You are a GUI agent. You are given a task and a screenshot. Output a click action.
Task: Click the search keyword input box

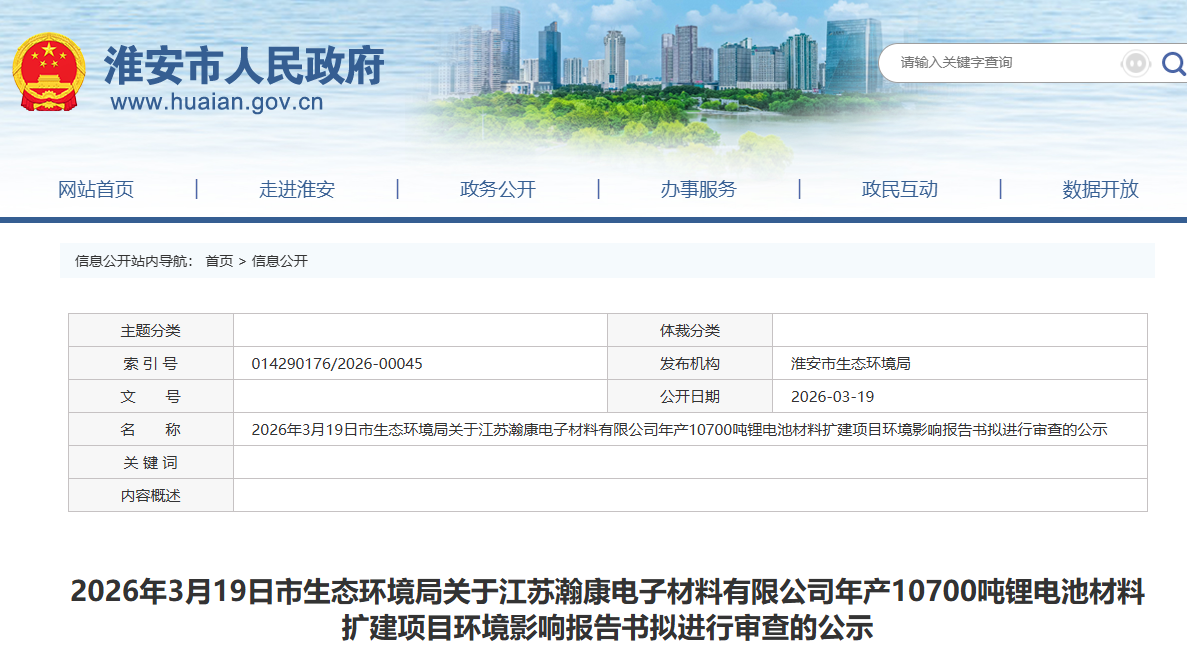[1000, 63]
